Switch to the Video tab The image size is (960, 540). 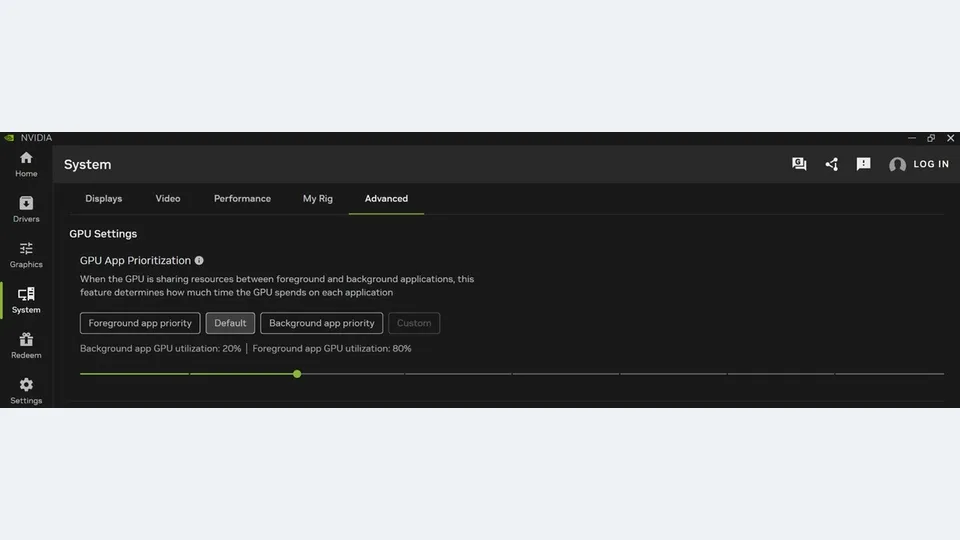tap(168, 198)
